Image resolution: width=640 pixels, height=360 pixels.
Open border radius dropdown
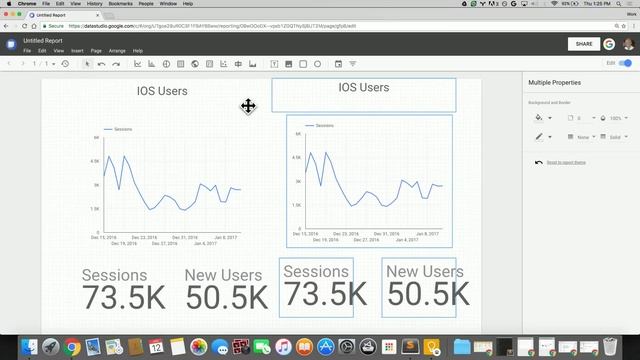point(593,118)
